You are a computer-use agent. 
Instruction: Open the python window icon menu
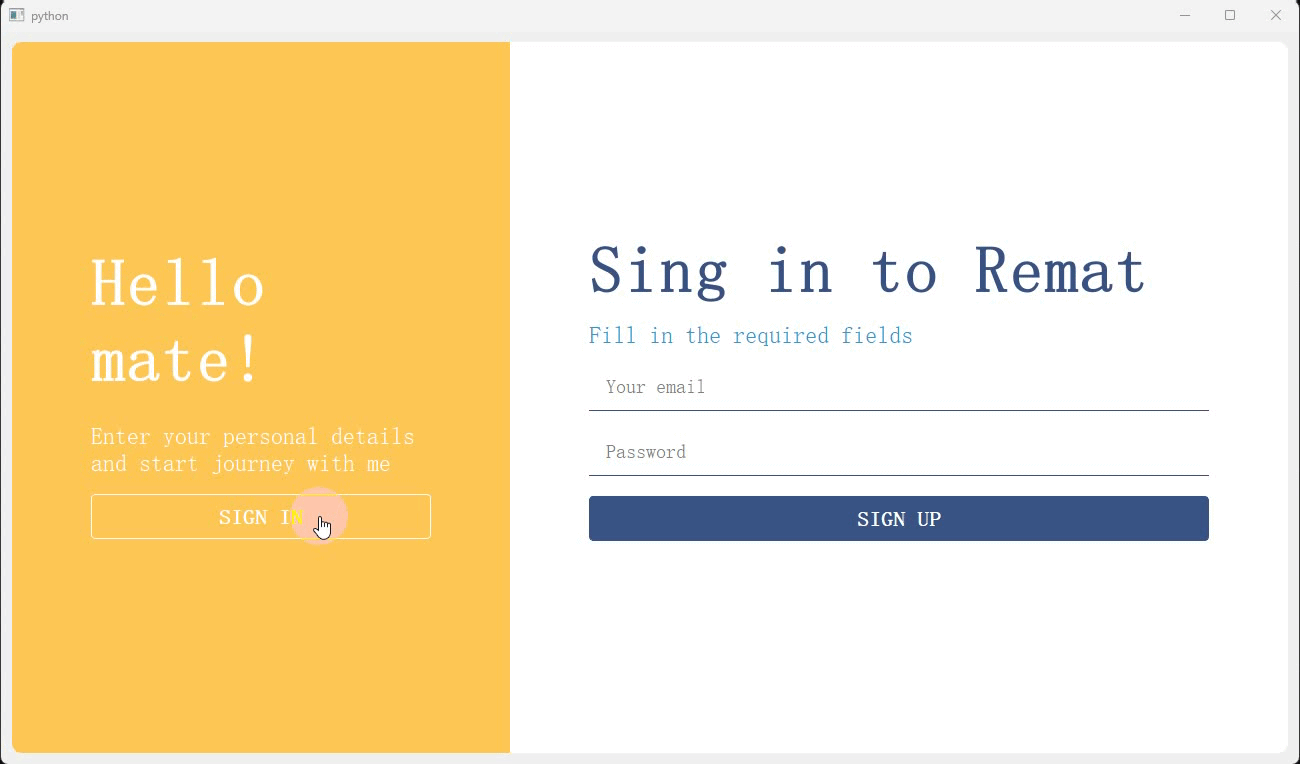16,15
